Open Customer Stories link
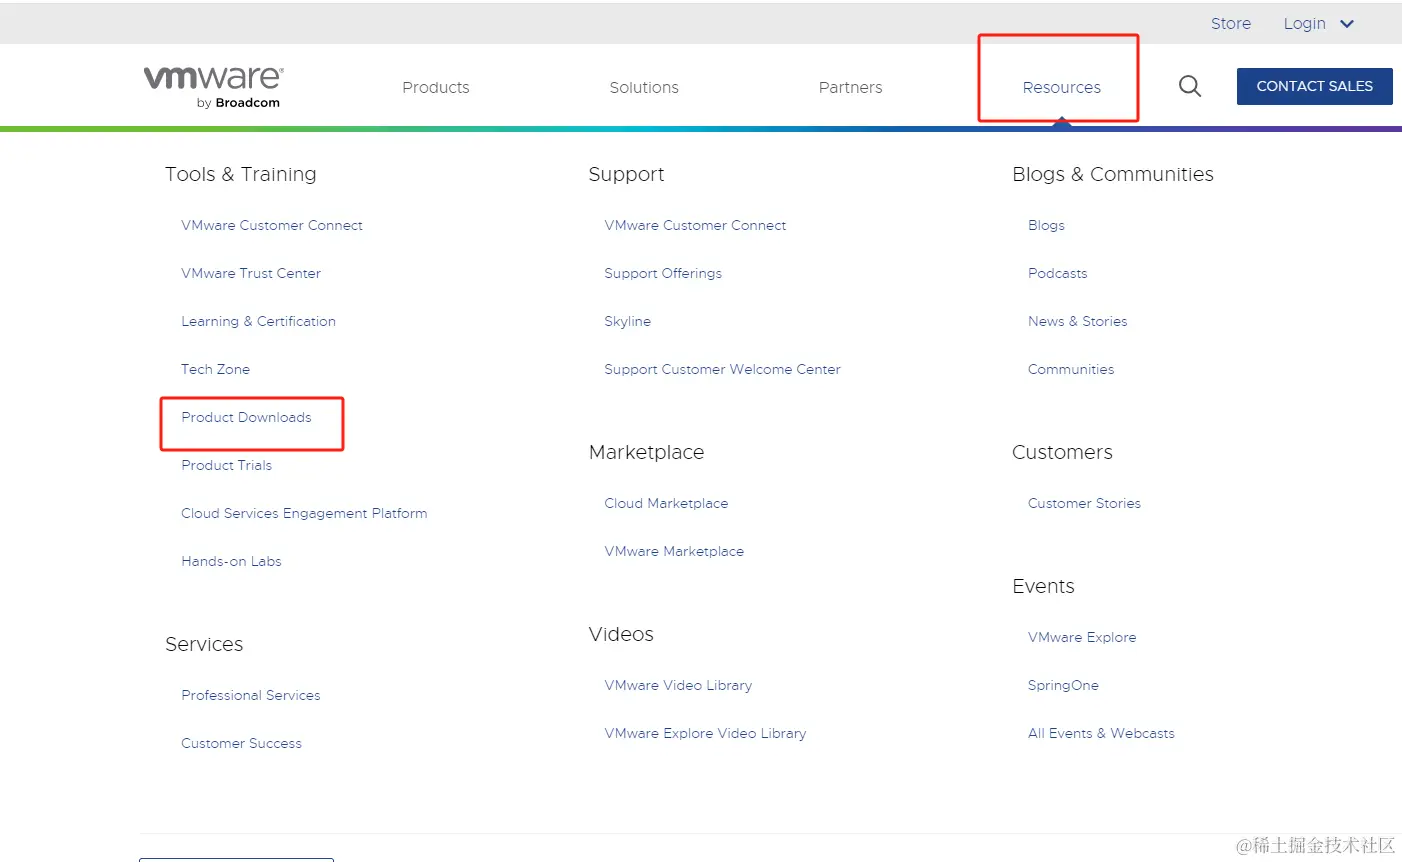 (x=1084, y=503)
